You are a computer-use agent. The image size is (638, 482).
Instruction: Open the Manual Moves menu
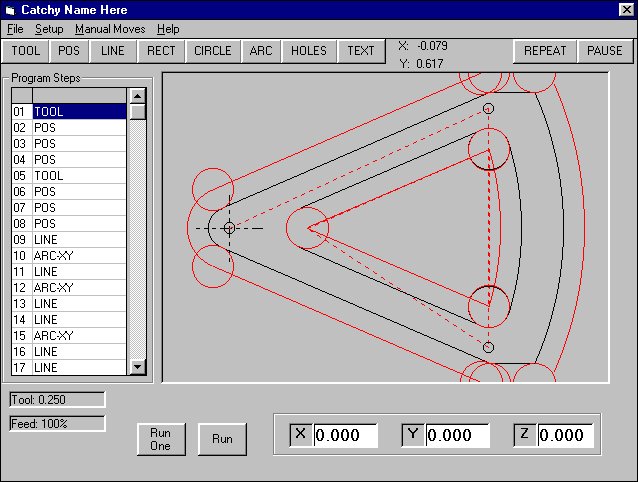click(110, 29)
